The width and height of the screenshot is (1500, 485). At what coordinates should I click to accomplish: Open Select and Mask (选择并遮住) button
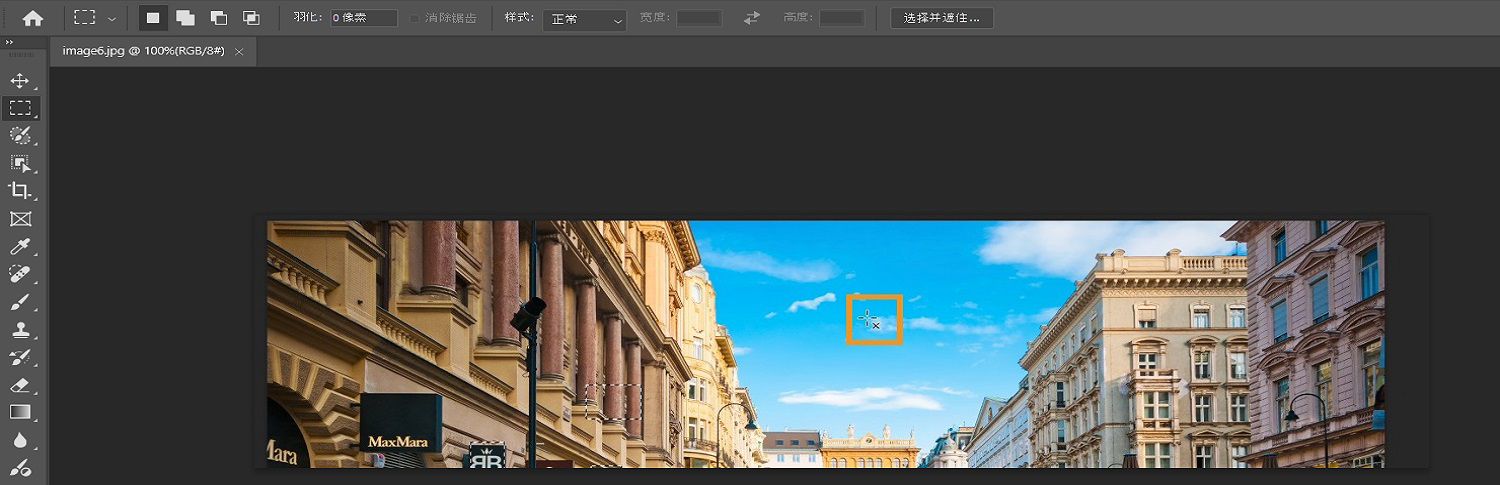tap(942, 18)
